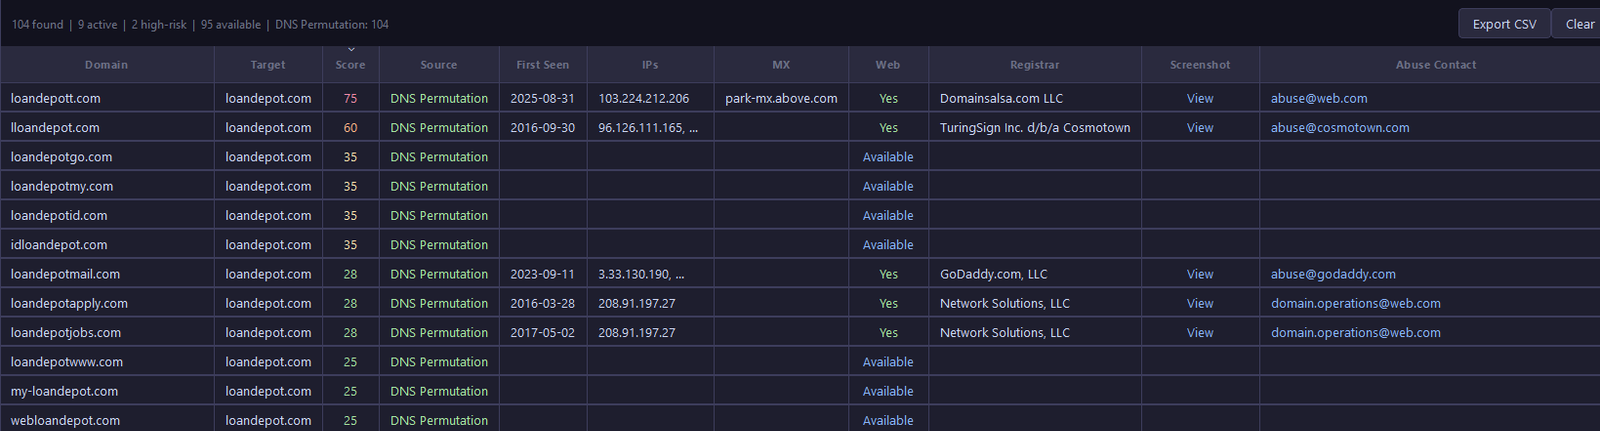Click the Clear button
The width and height of the screenshot is (1600, 431).
point(1579,24)
